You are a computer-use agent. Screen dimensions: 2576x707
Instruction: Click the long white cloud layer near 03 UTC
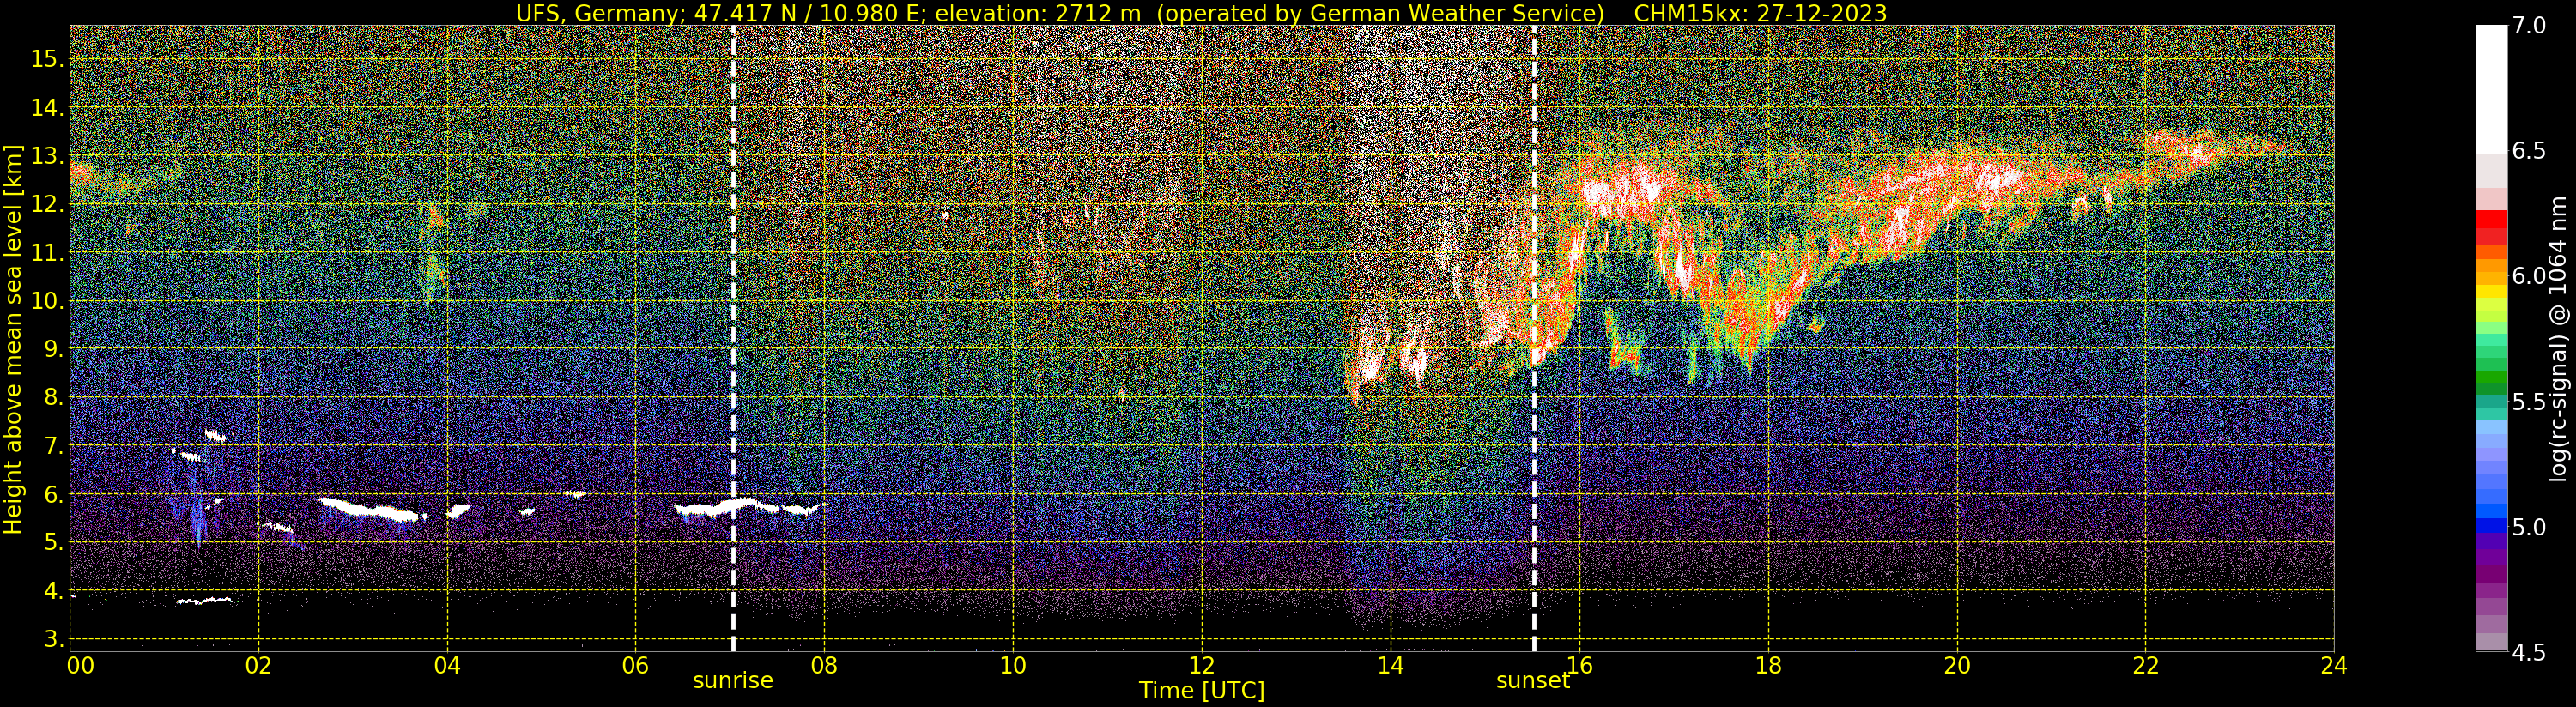coord(368,509)
